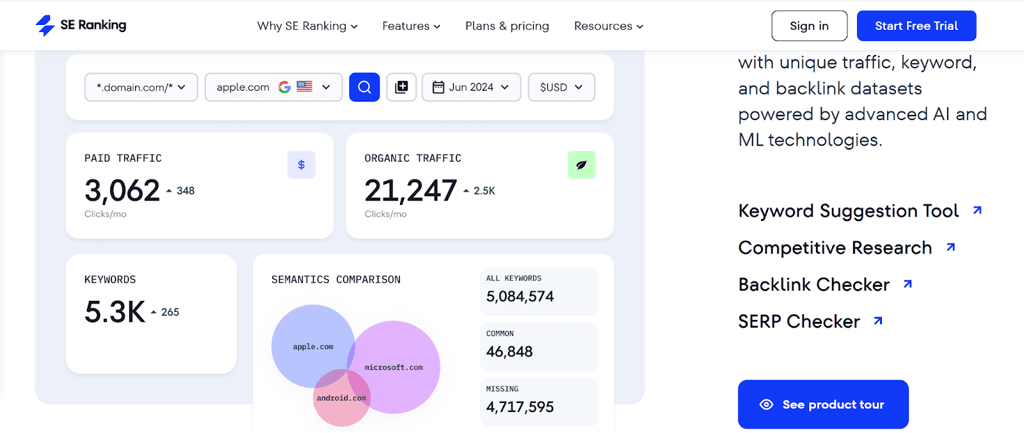Click the up-arrow beside 265 in Keywords
1024x433 pixels.
(153, 312)
